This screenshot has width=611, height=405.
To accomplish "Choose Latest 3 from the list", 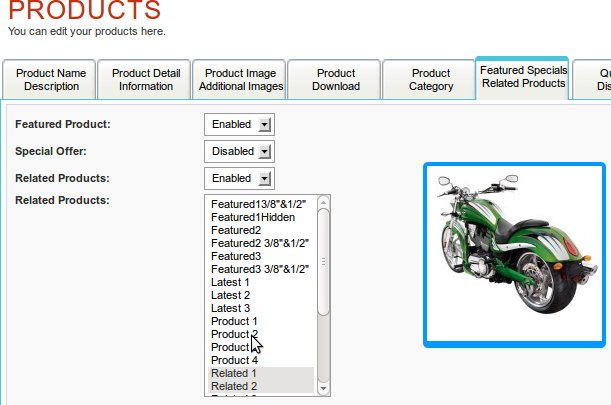I will pos(230,308).
